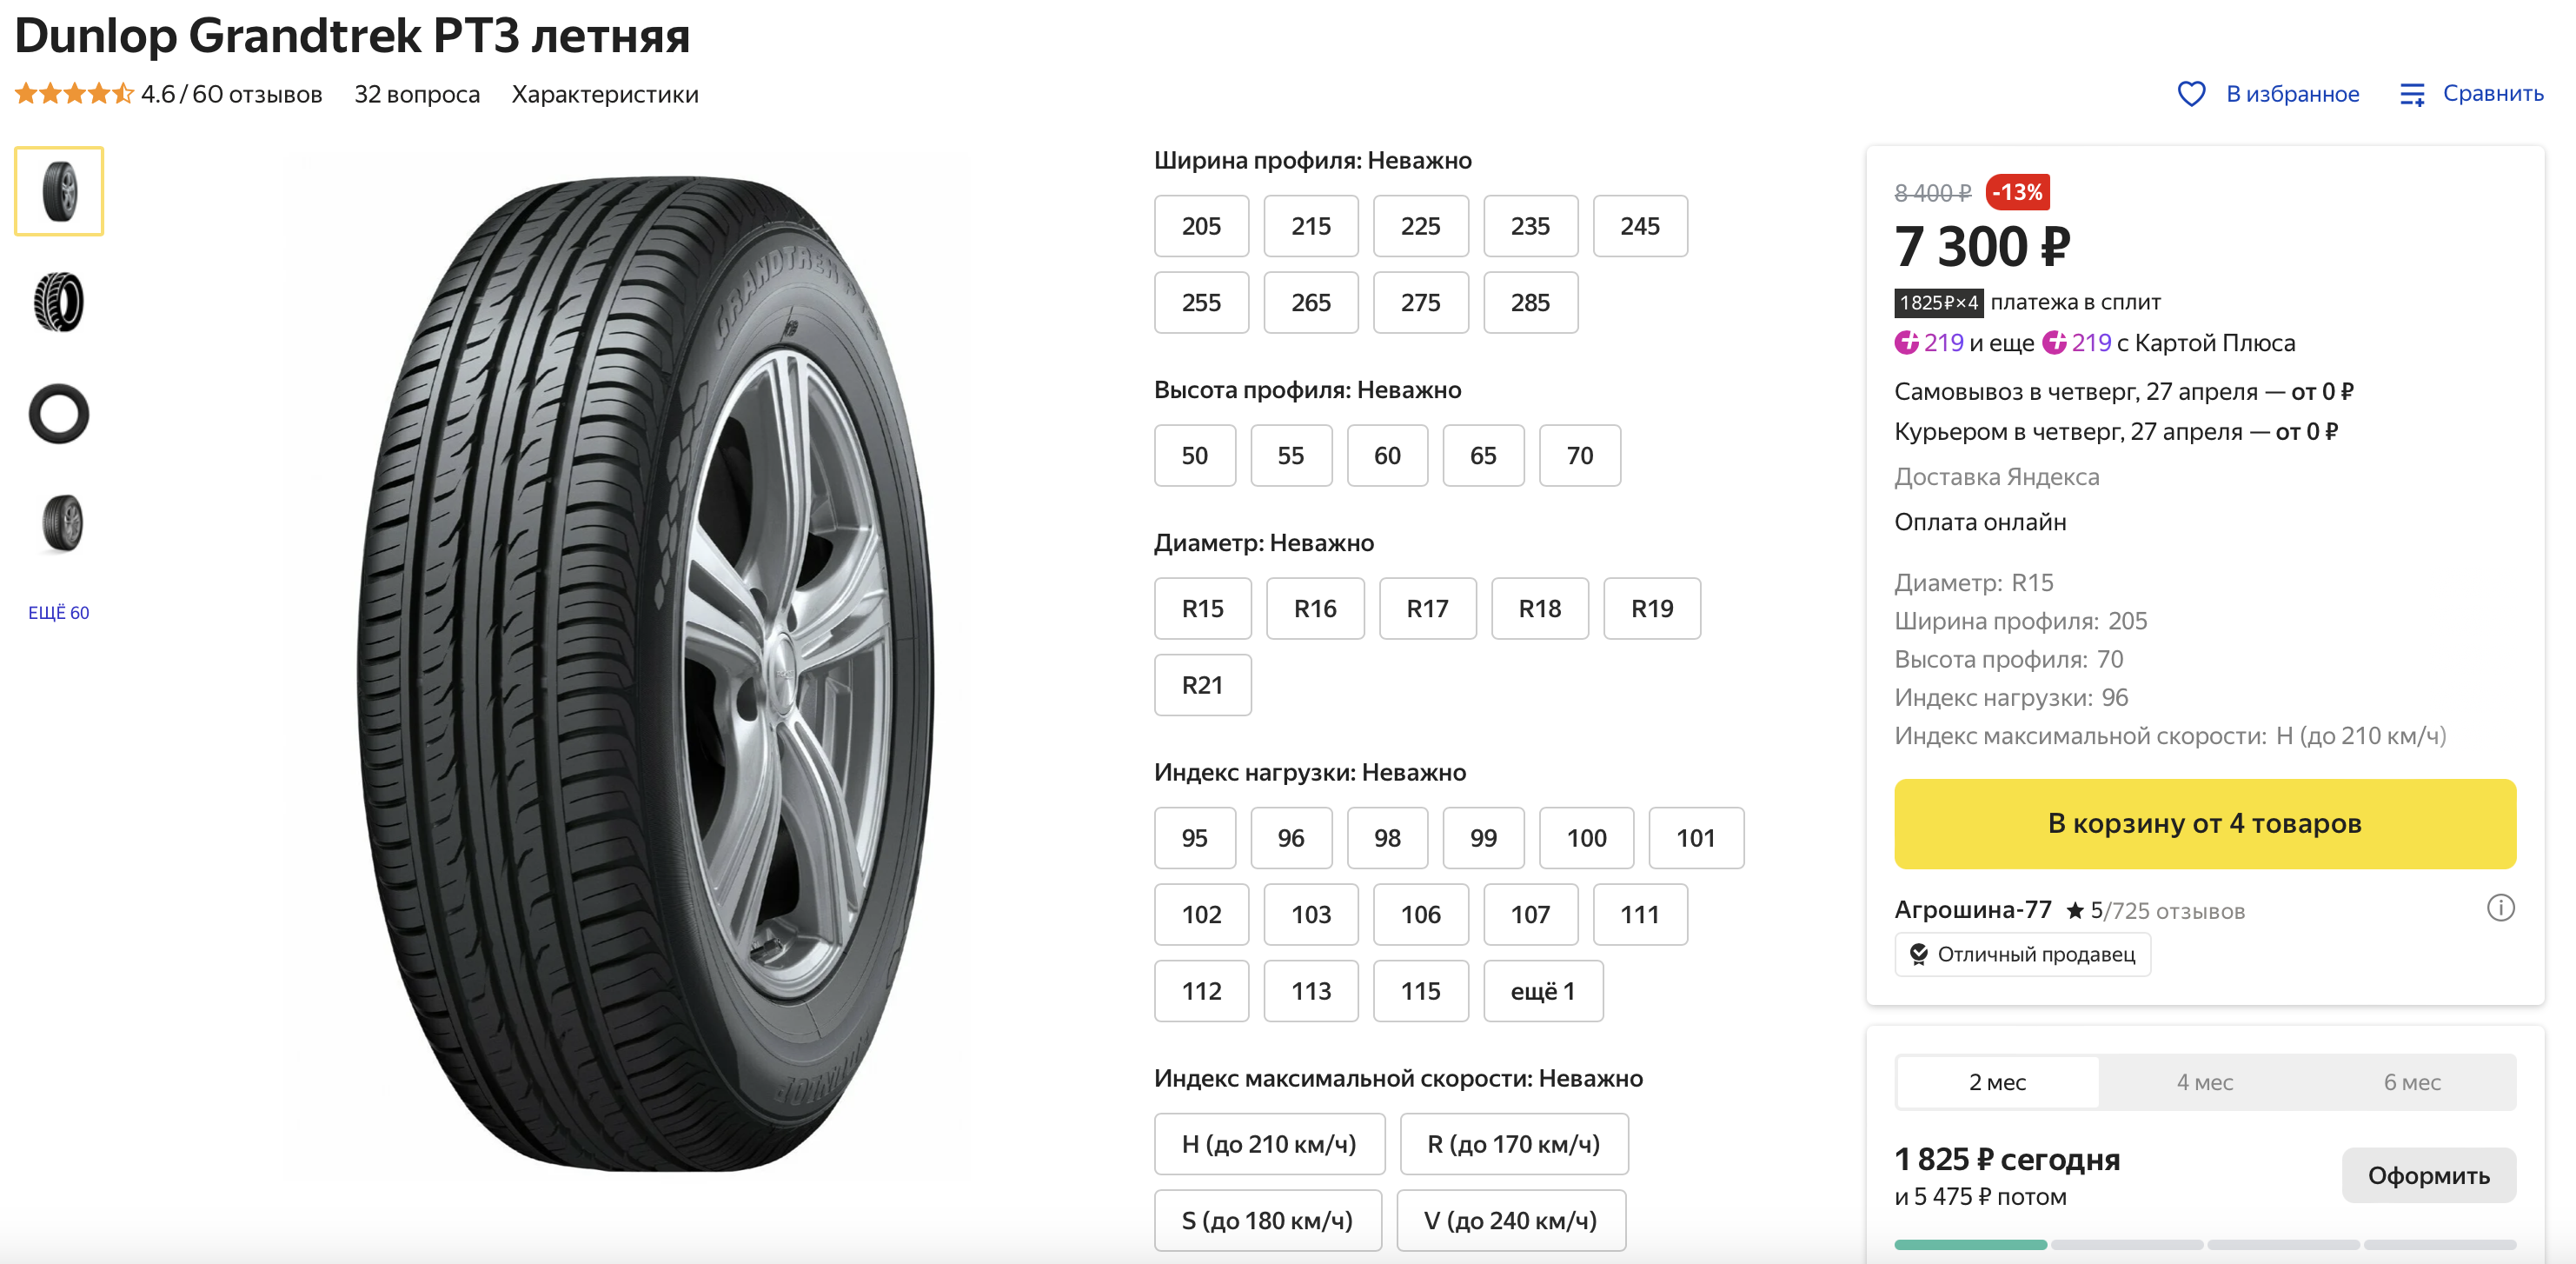Open the Характеристики link
2576x1264 pixels.
click(x=605, y=94)
